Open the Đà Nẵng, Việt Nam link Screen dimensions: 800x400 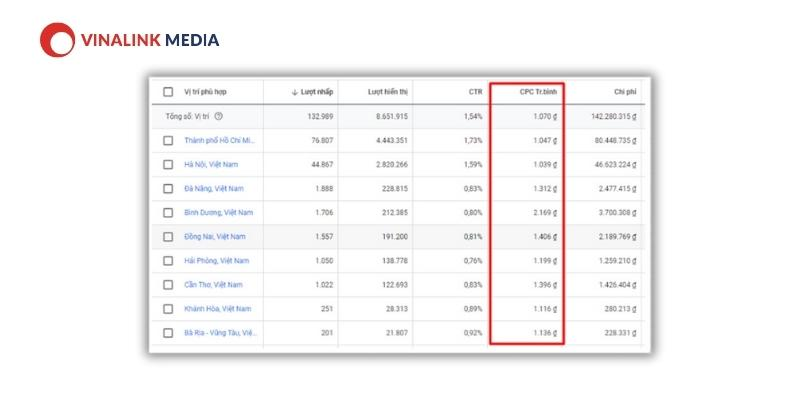point(214,188)
